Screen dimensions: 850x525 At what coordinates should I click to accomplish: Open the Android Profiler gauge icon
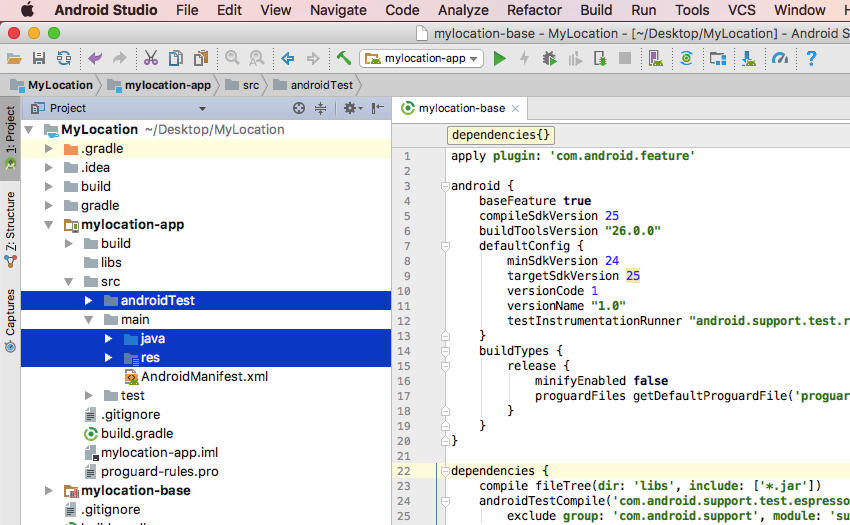point(780,58)
